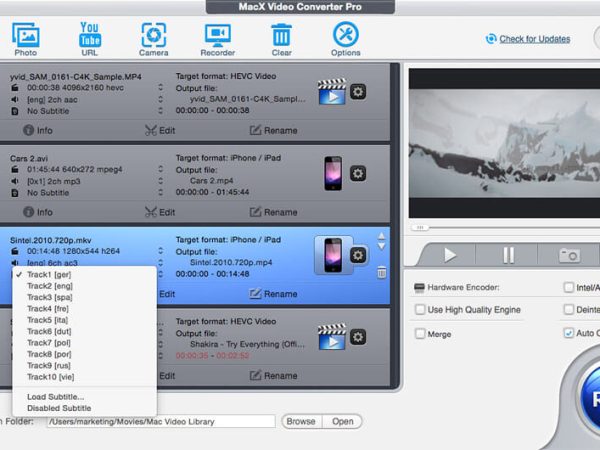The width and height of the screenshot is (600, 450).
Task: Uncheck the Auto Copy checkbox
Action: coord(569,333)
